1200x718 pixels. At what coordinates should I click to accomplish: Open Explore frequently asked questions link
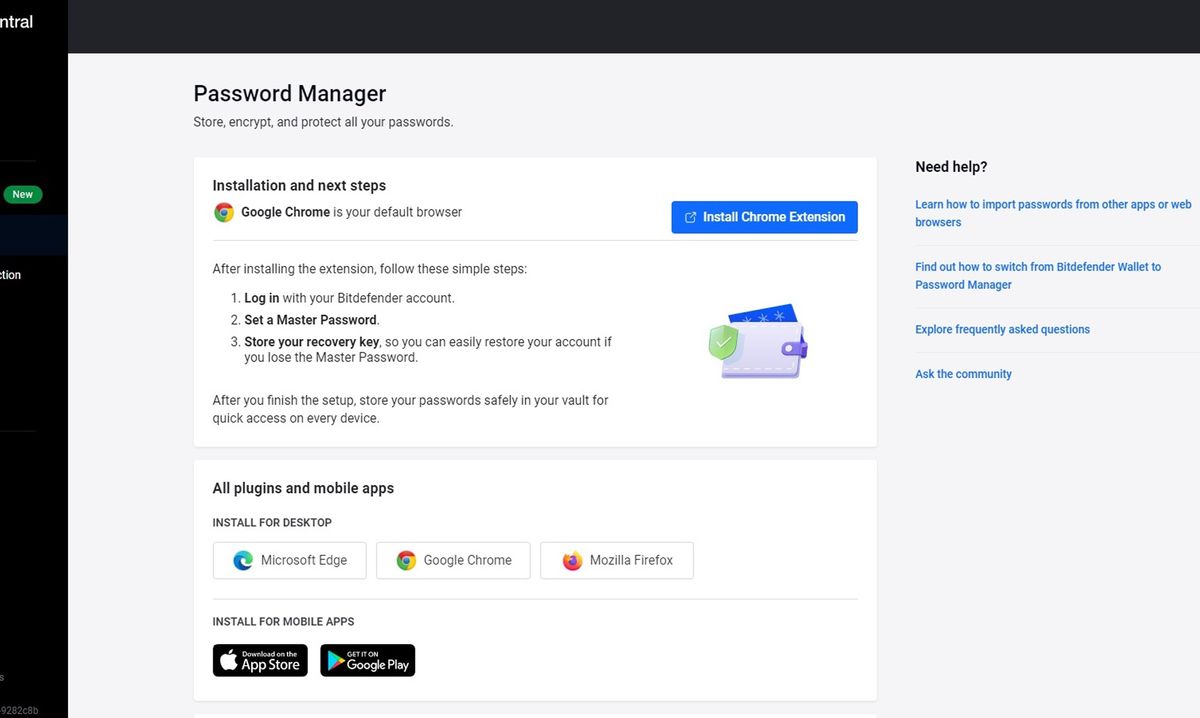[1002, 329]
